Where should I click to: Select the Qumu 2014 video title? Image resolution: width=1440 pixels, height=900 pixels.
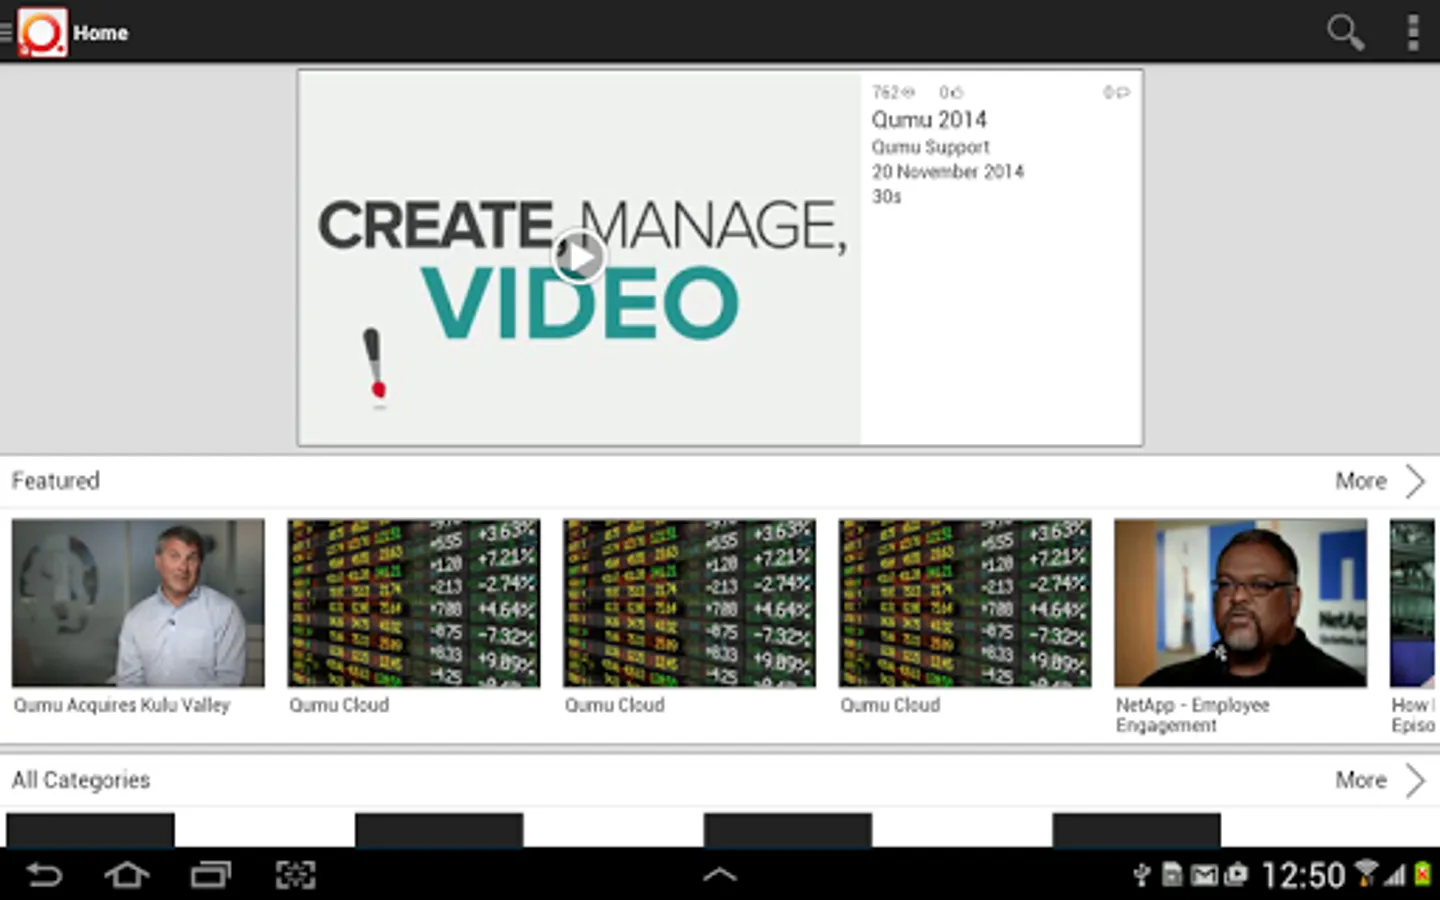click(929, 120)
